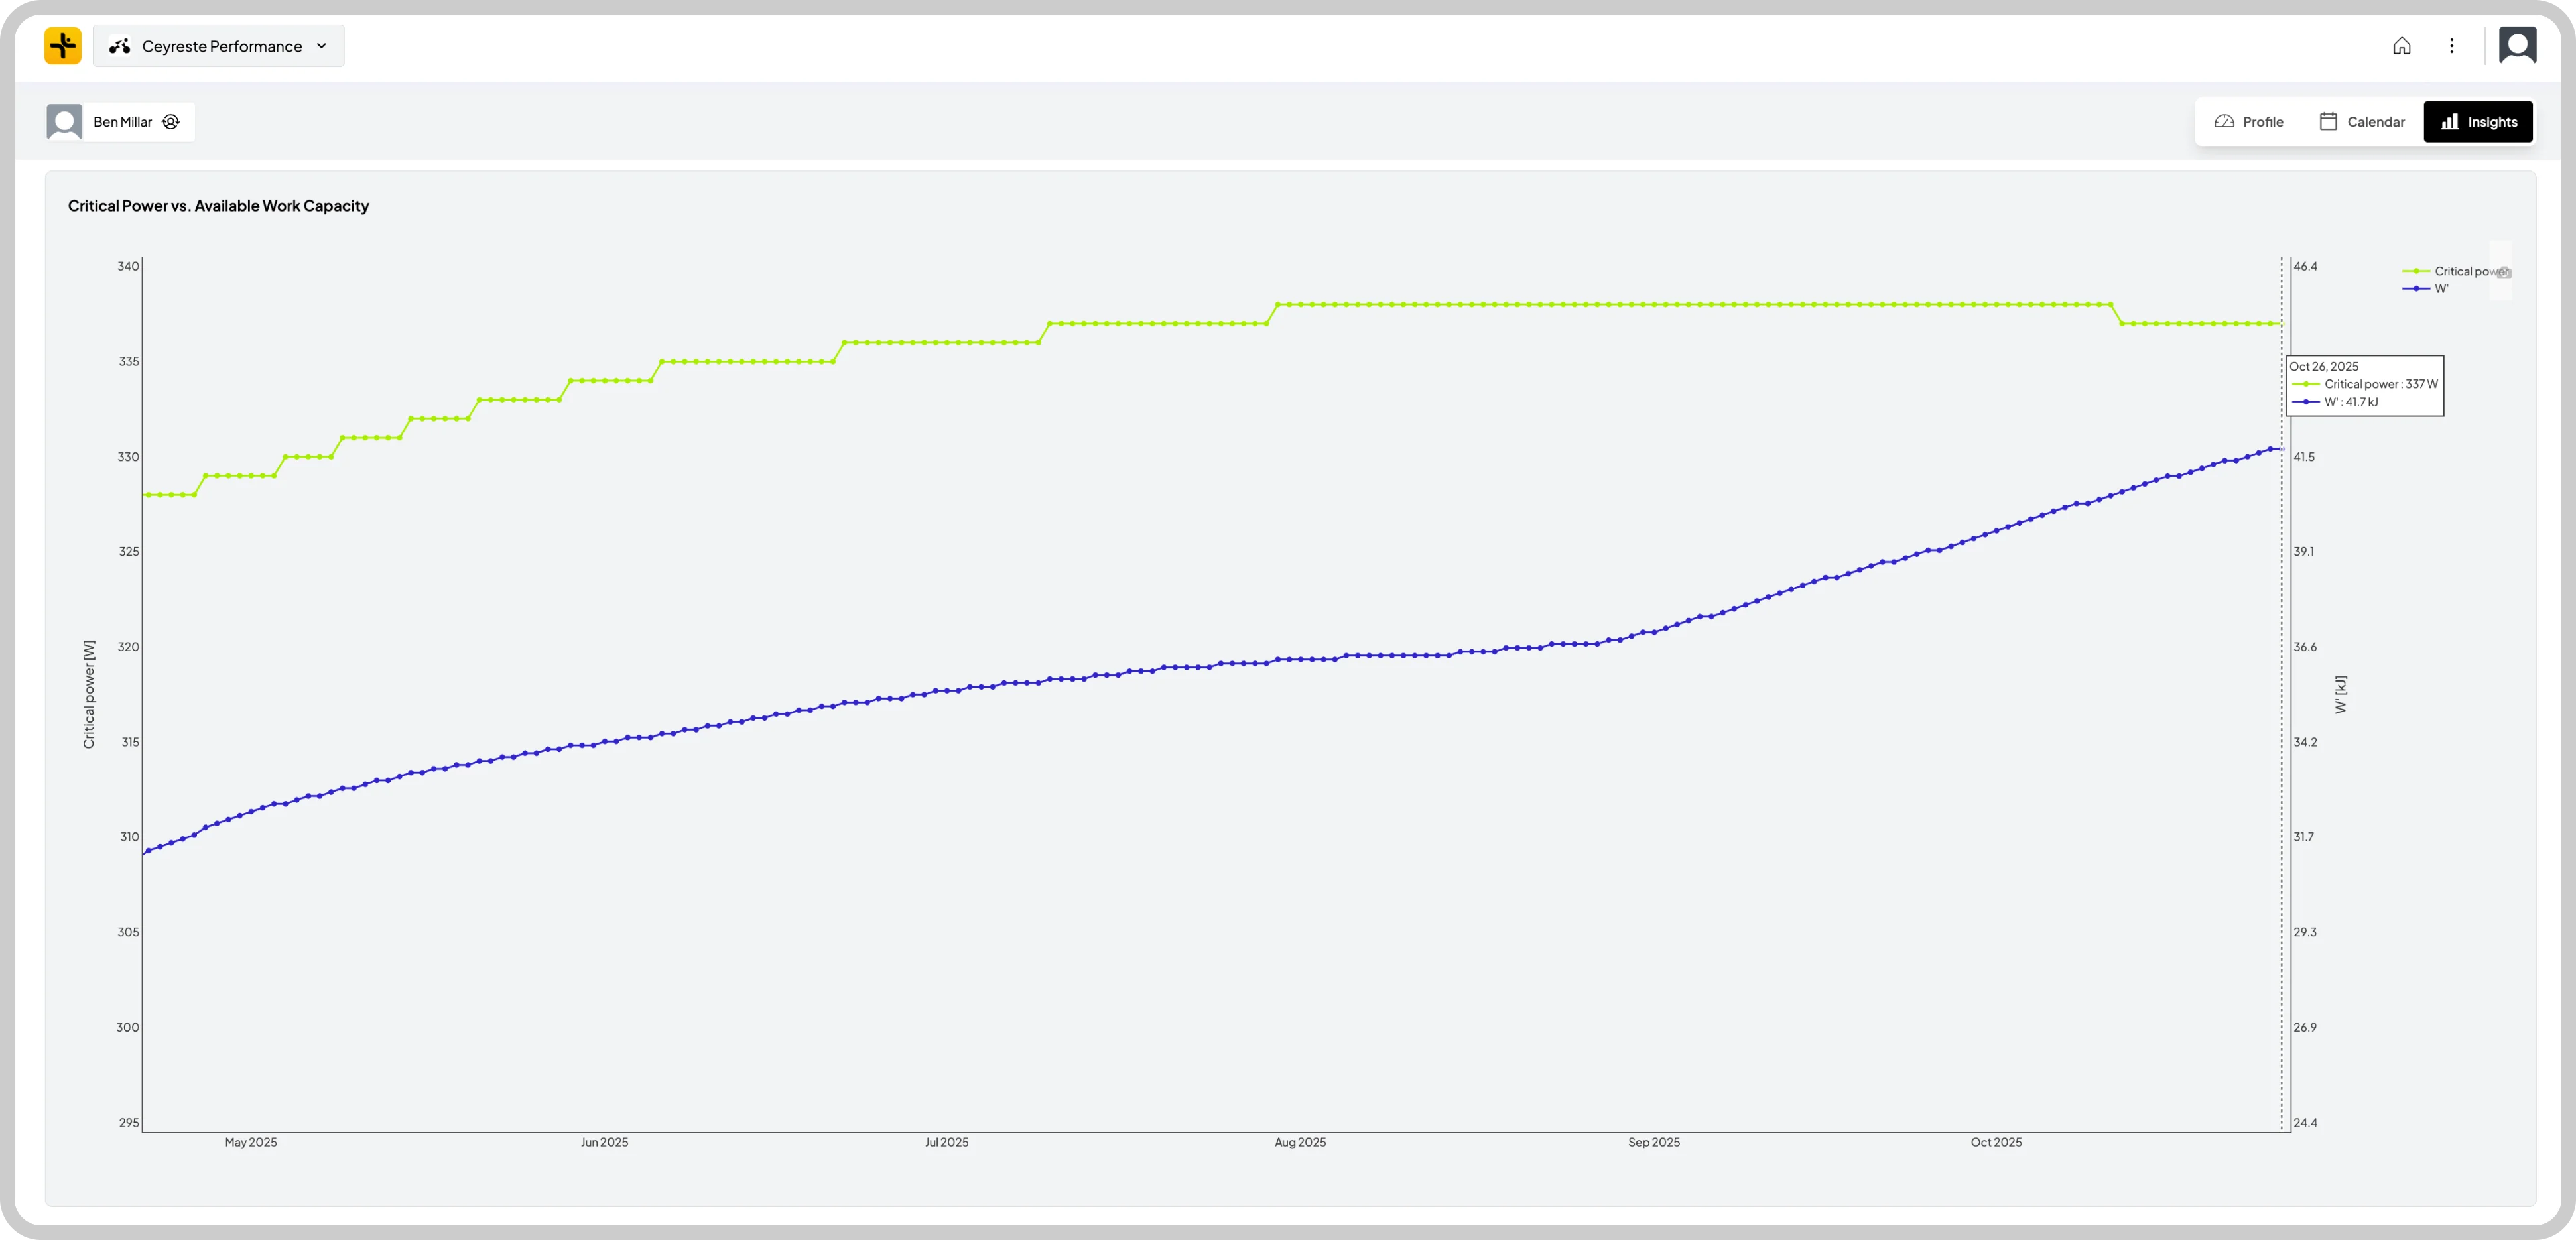Click Ben Millar's athlete avatar
This screenshot has height=1240, width=2576.
(x=65, y=122)
